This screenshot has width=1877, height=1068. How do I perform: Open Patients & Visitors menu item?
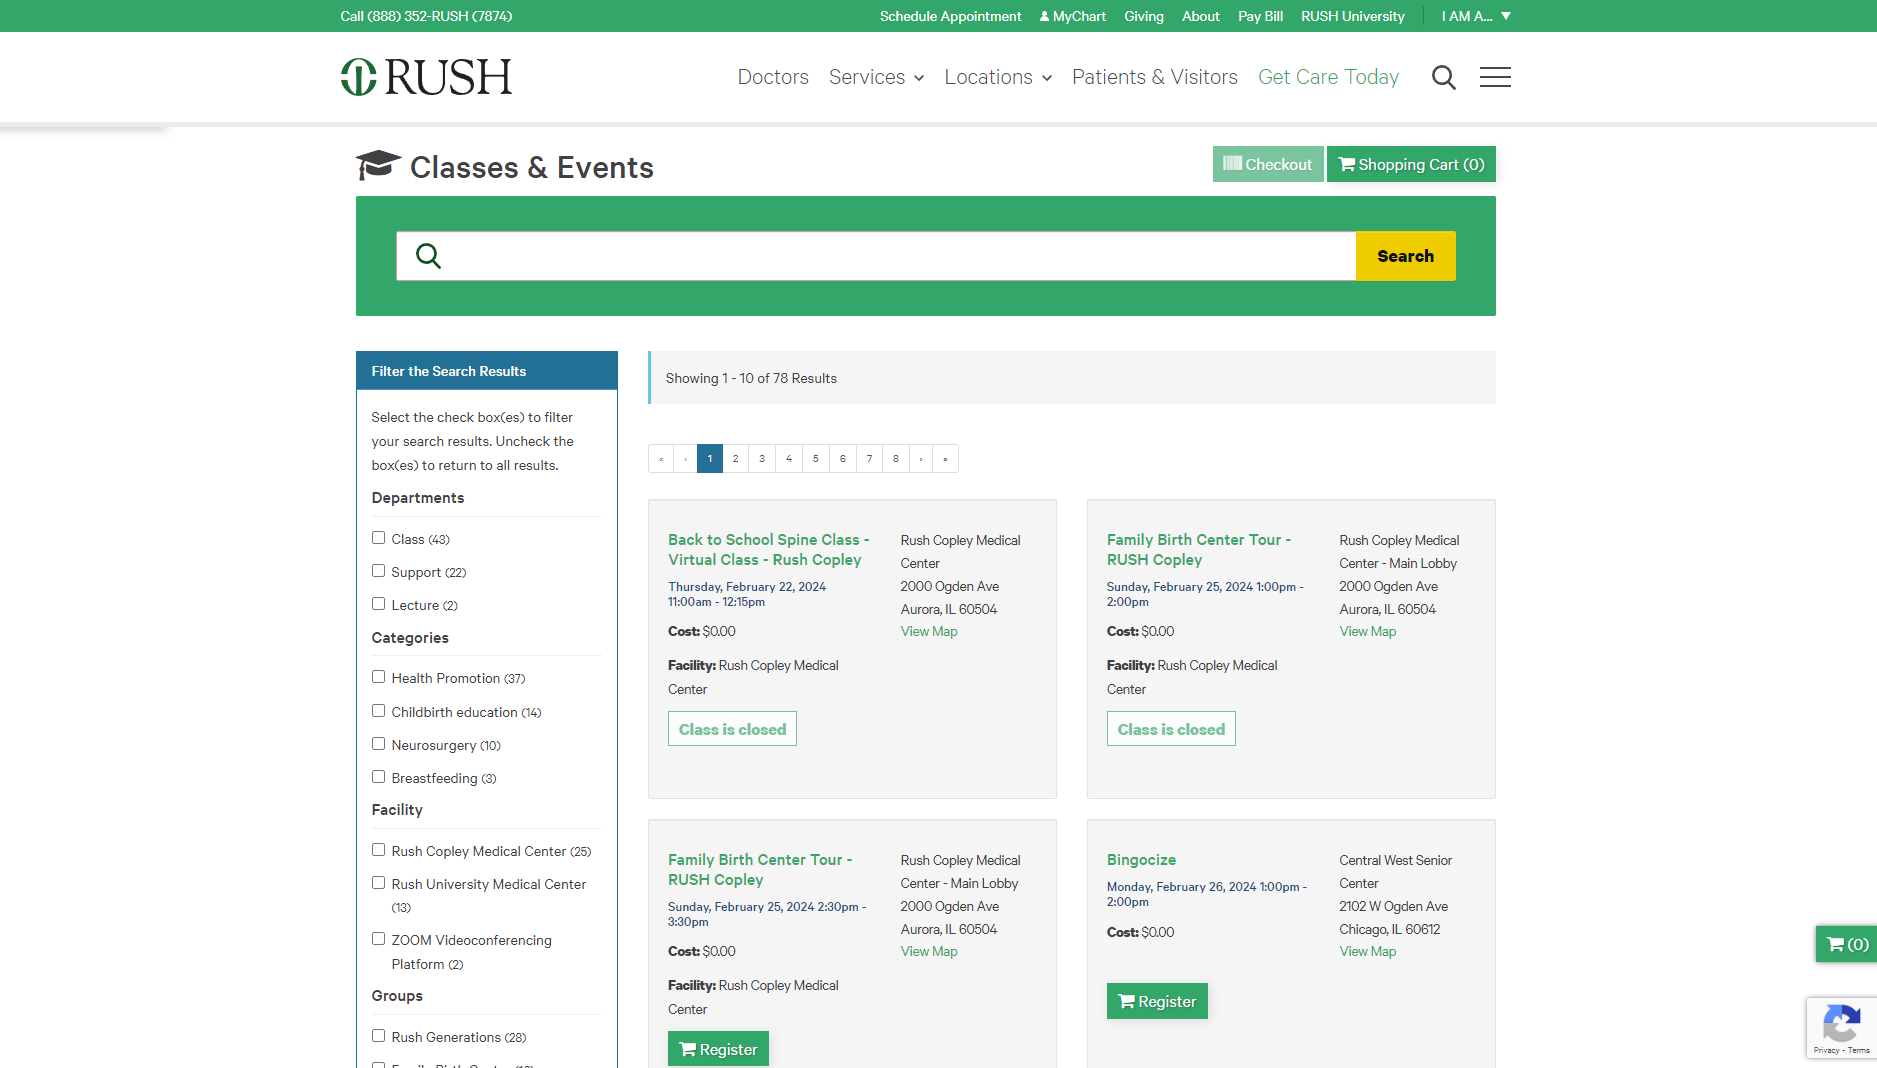click(x=1154, y=77)
